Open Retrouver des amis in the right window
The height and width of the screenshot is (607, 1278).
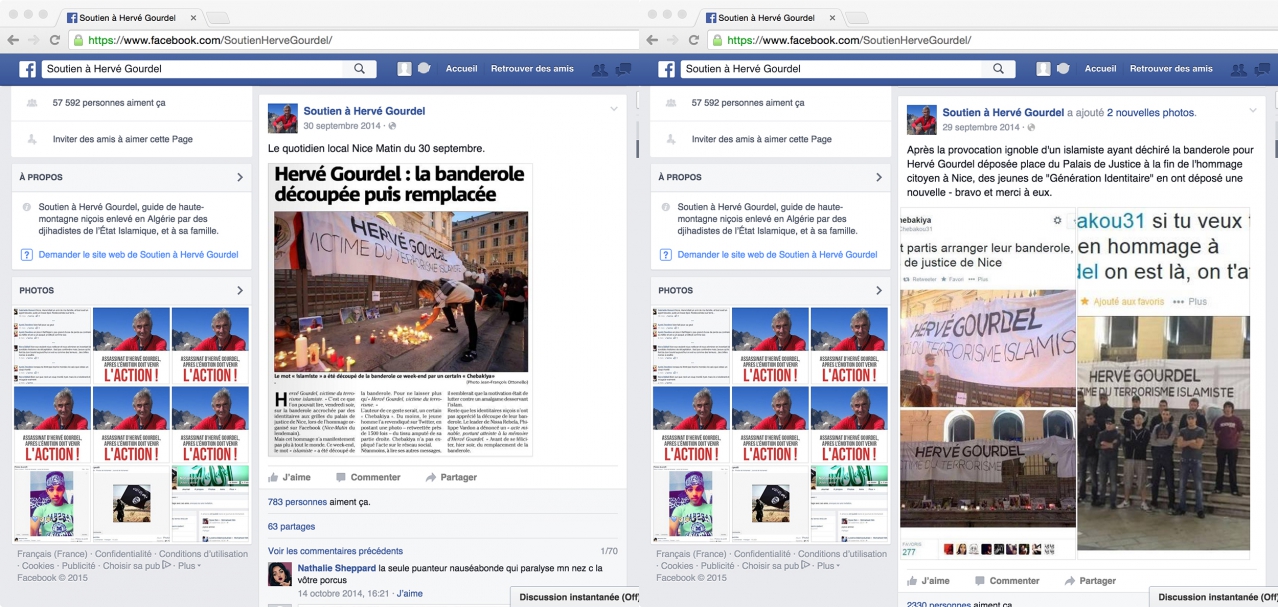coord(1171,69)
